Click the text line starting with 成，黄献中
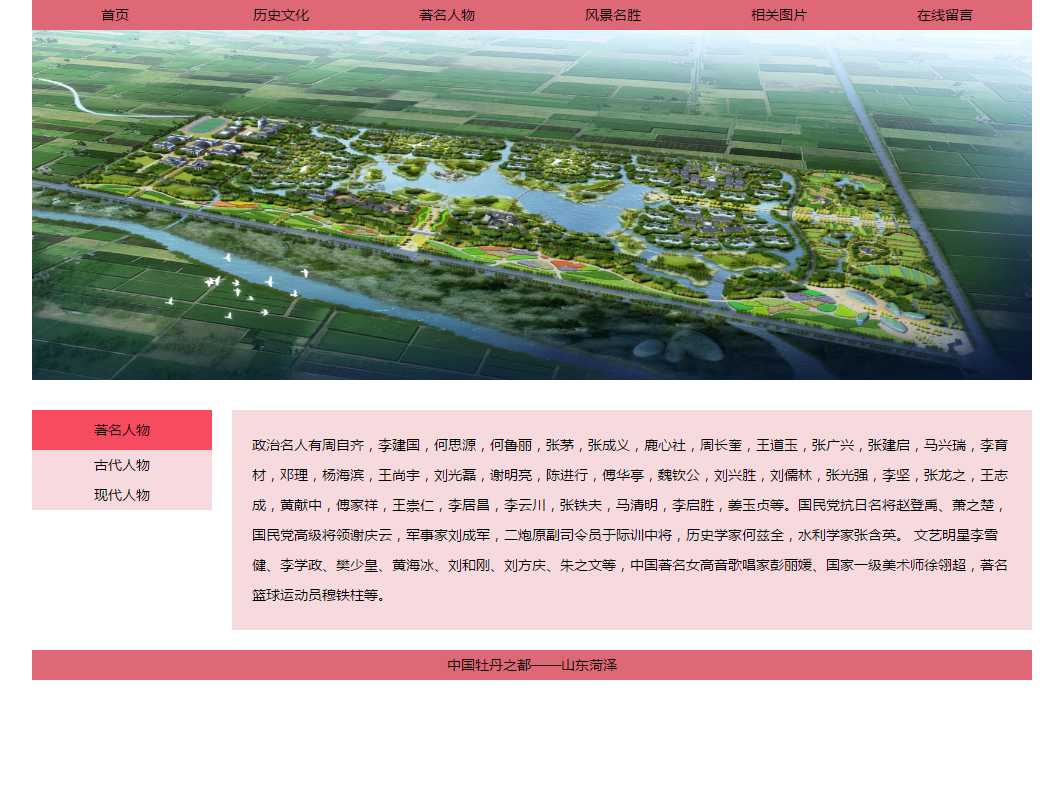 630,505
